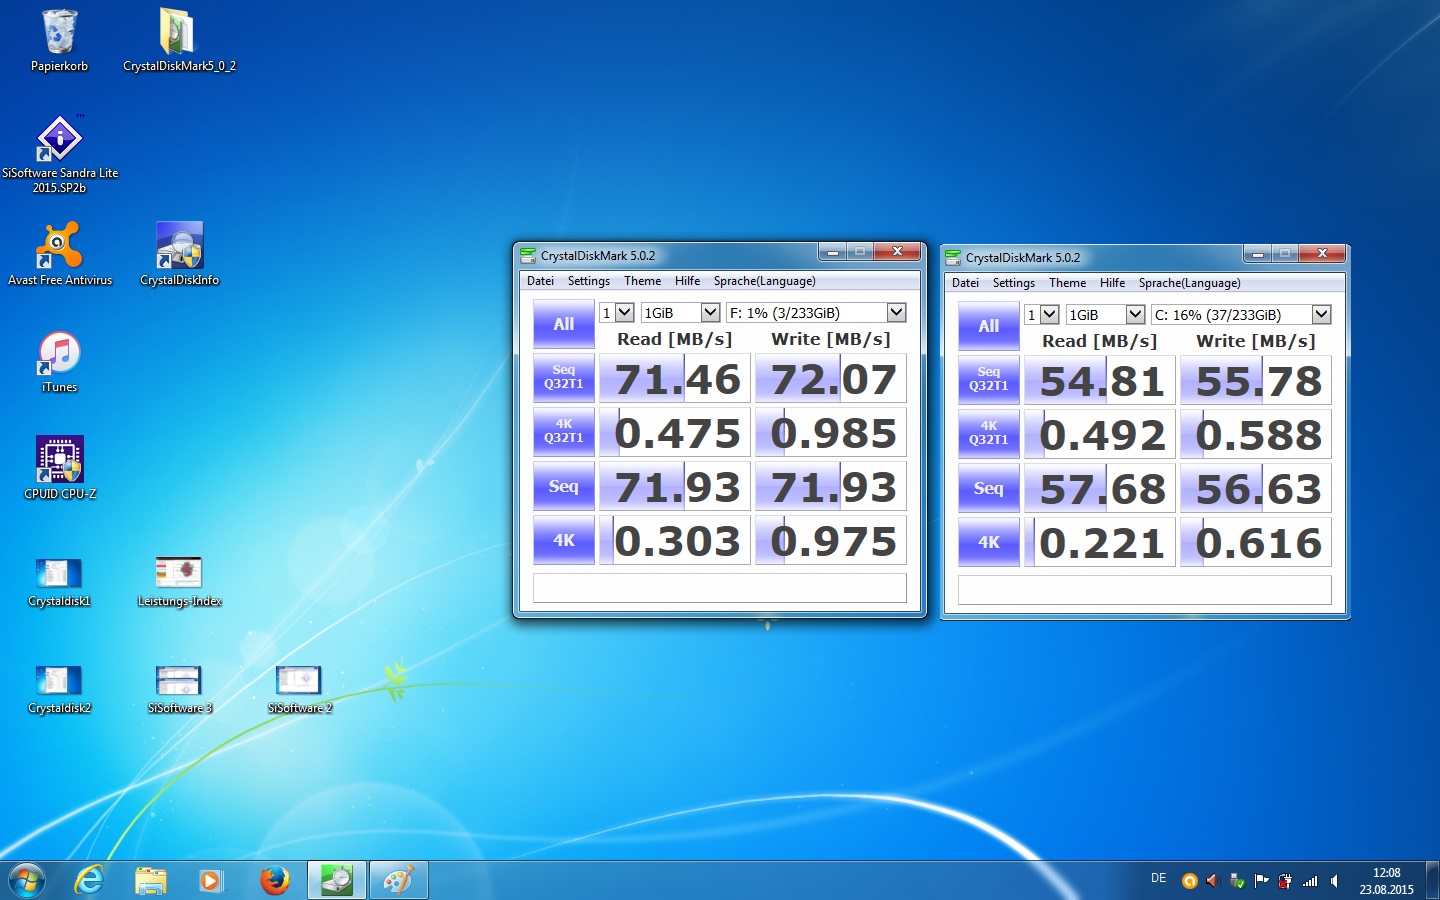1440x900 pixels.
Task: Expand 1GiB size dropdown in C: drive window
Action: (x=1135, y=315)
